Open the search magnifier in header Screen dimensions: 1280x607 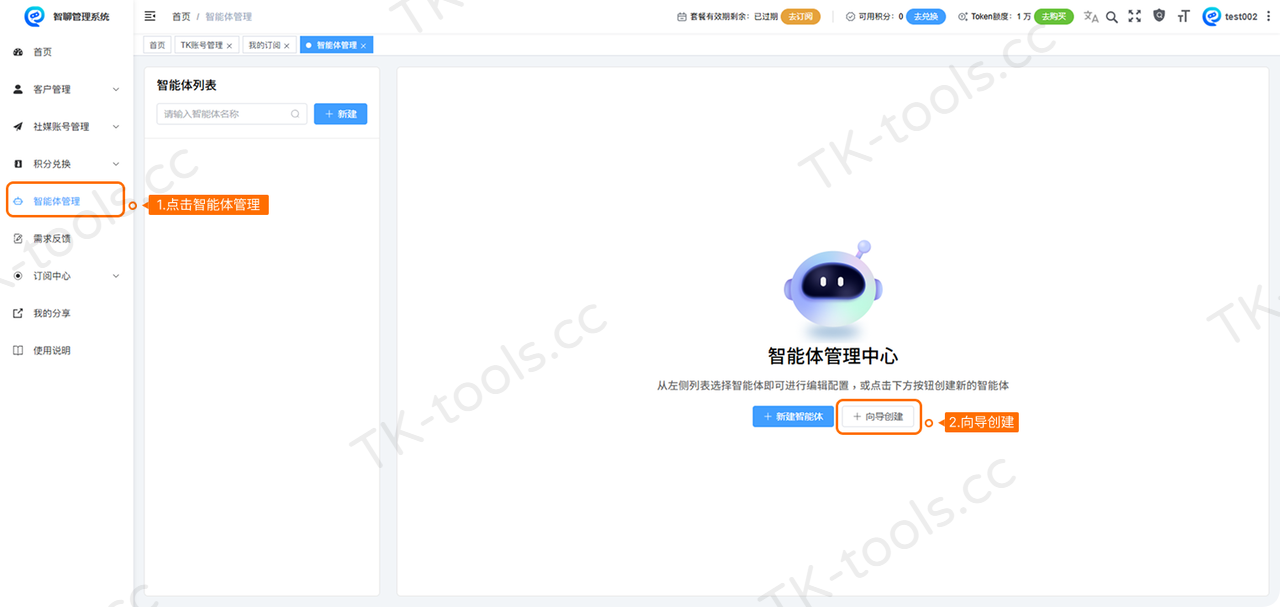pos(1112,16)
